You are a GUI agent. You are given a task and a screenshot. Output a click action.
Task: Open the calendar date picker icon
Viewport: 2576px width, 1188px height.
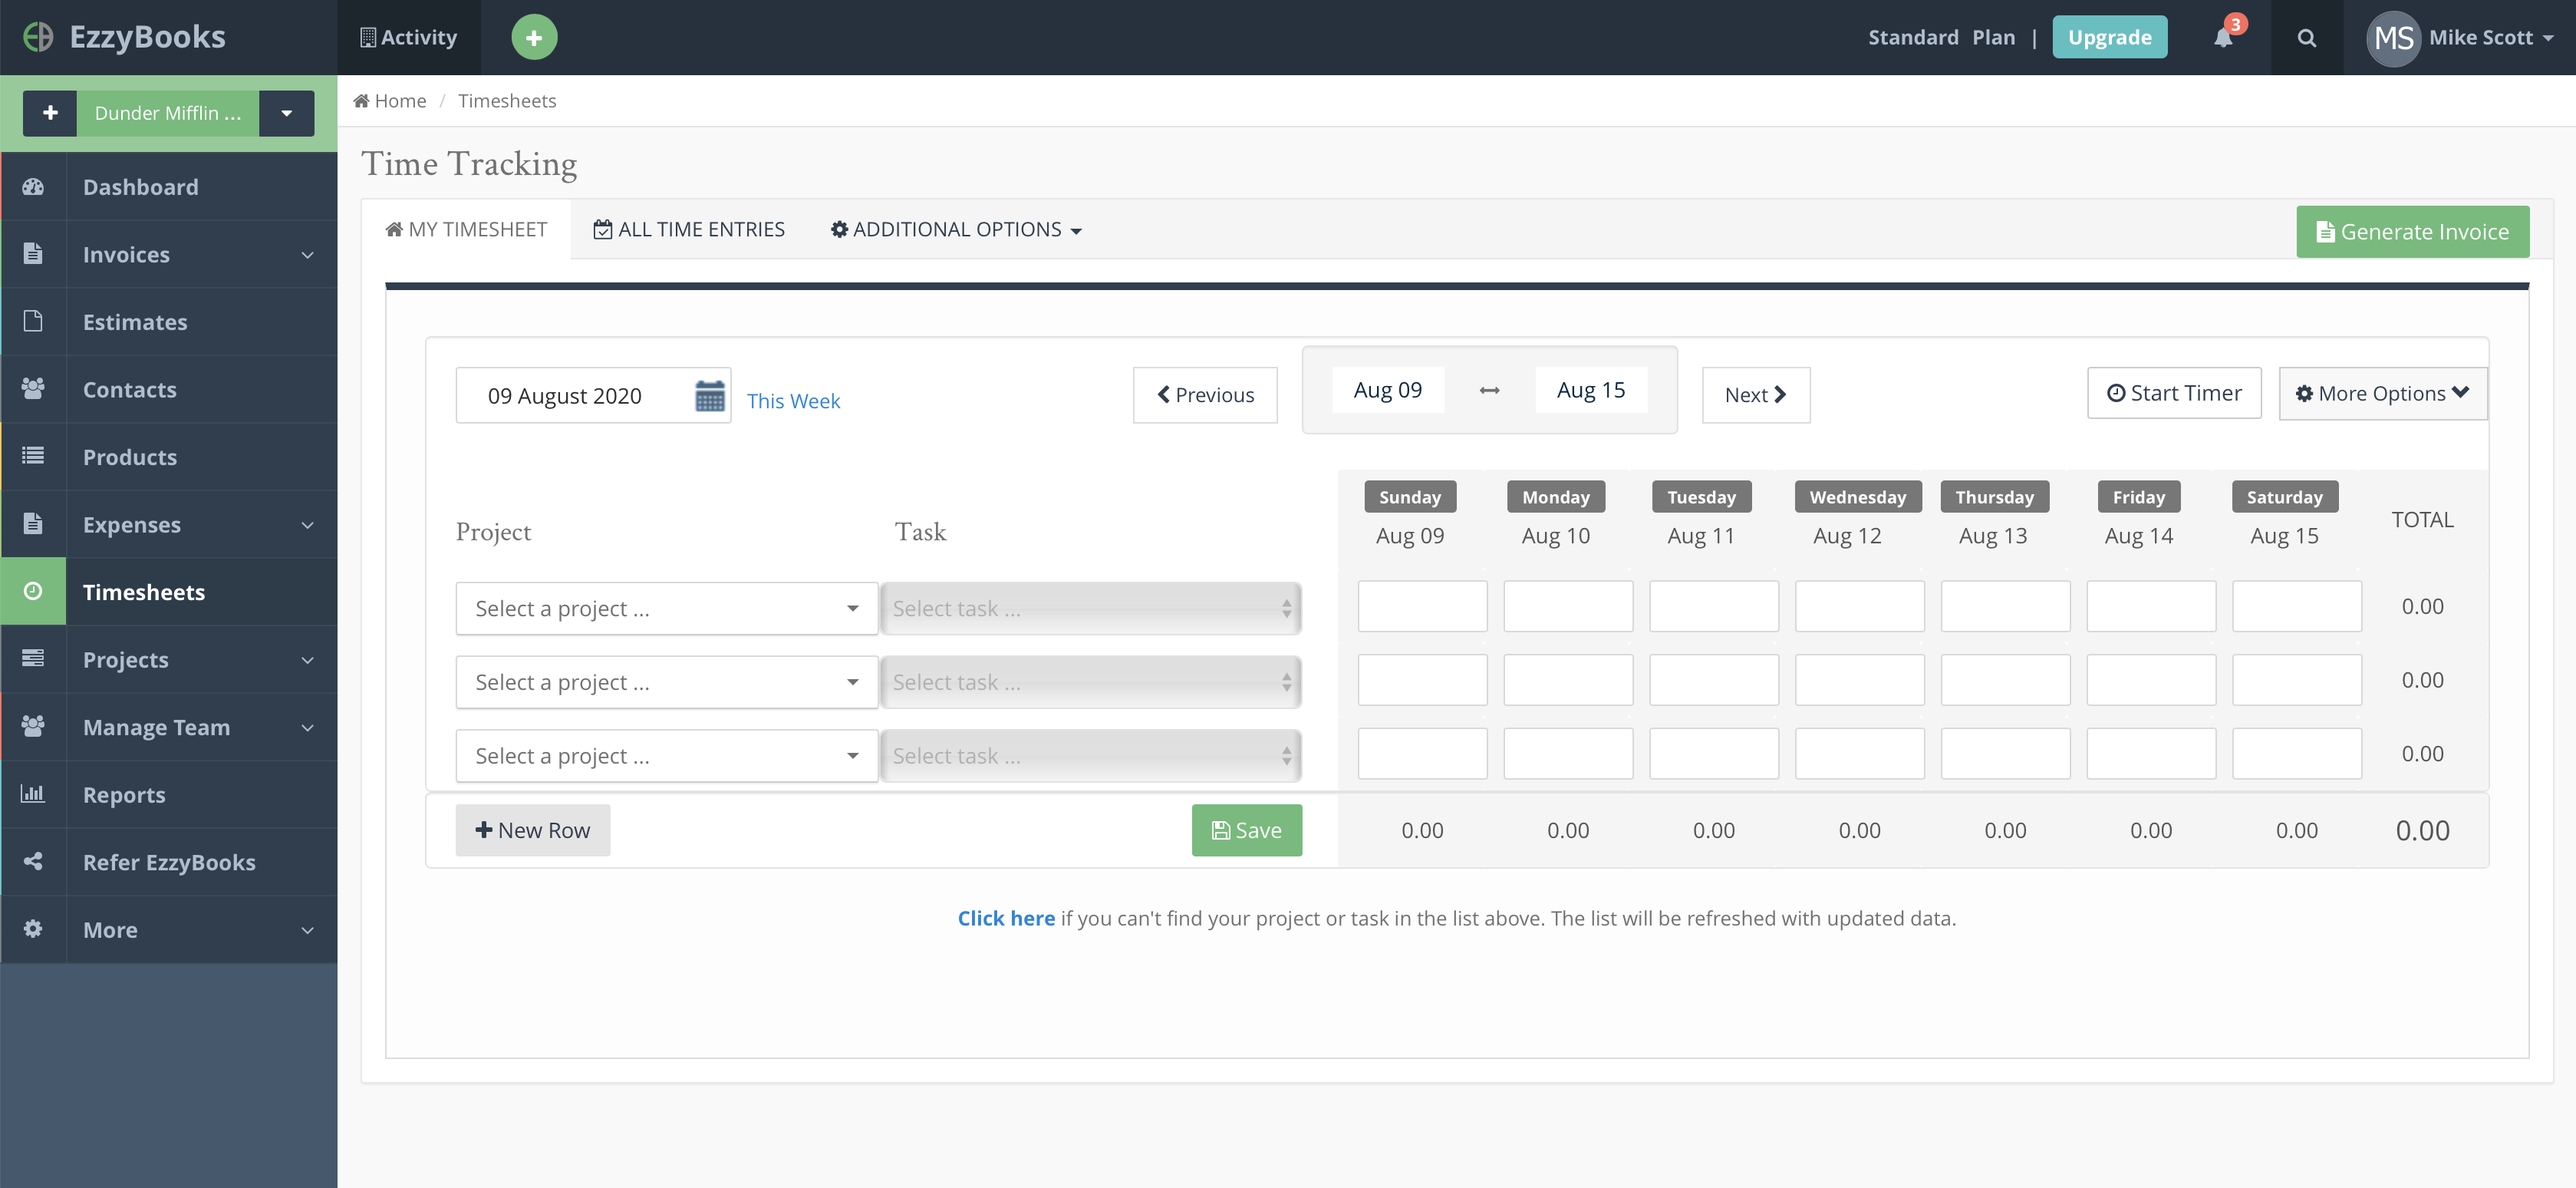pos(709,396)
